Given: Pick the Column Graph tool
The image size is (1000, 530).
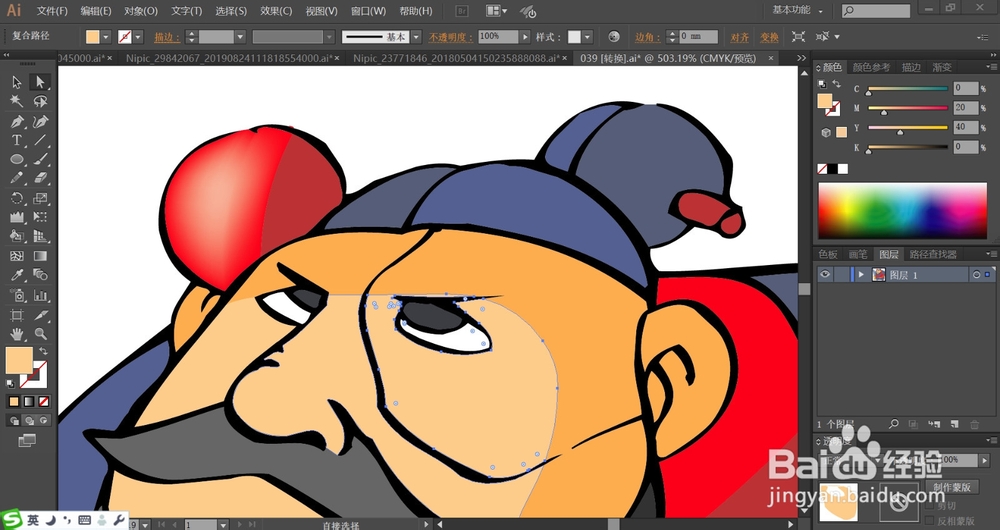Looking at the screenshot, I should click(x=40, y=295).
